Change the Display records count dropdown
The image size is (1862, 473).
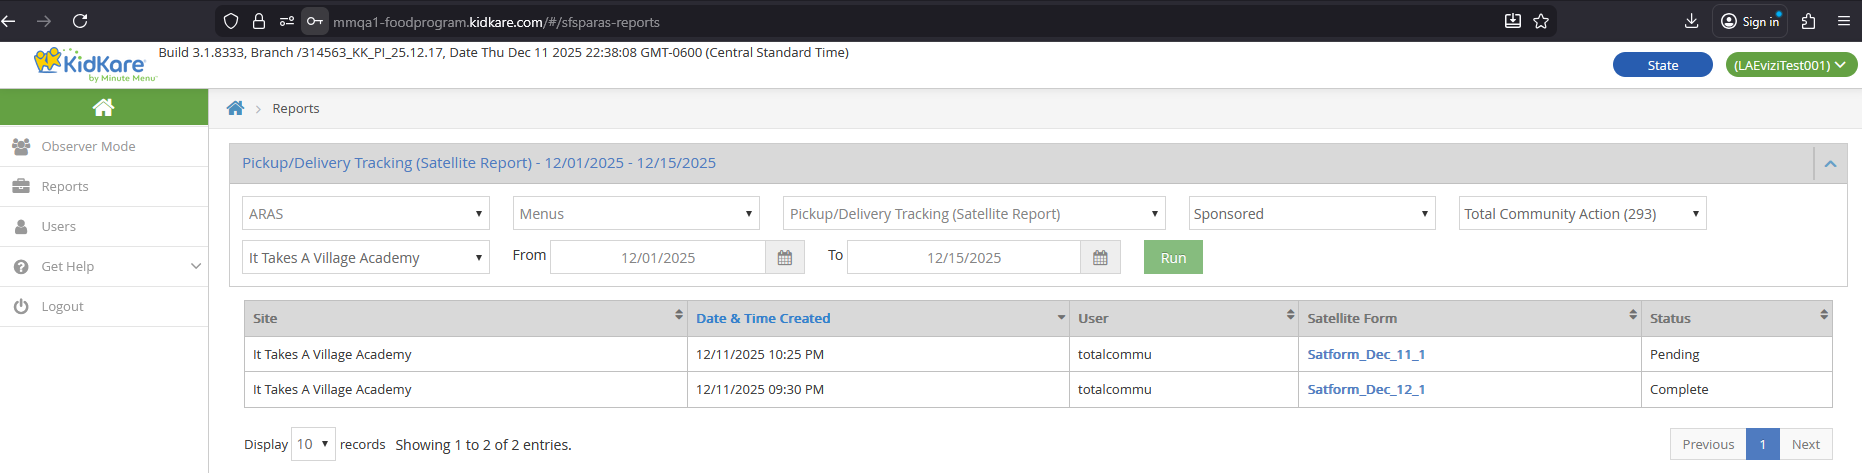click(x=313, y=444)
